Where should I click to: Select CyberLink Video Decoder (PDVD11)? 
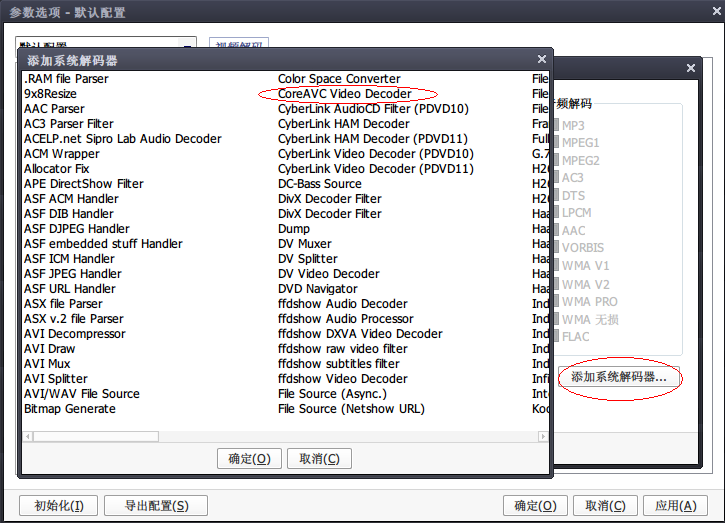375,169
